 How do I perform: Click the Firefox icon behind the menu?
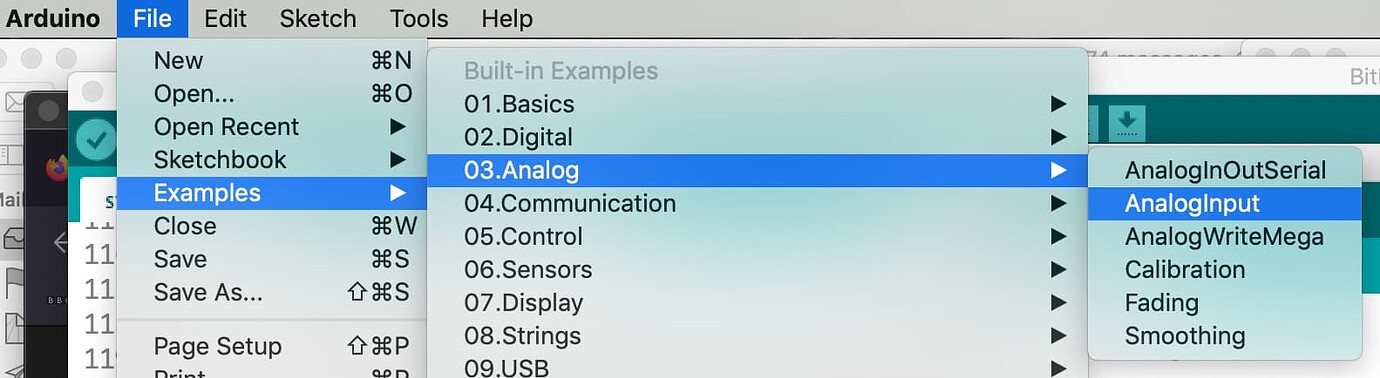coord(57,167)
